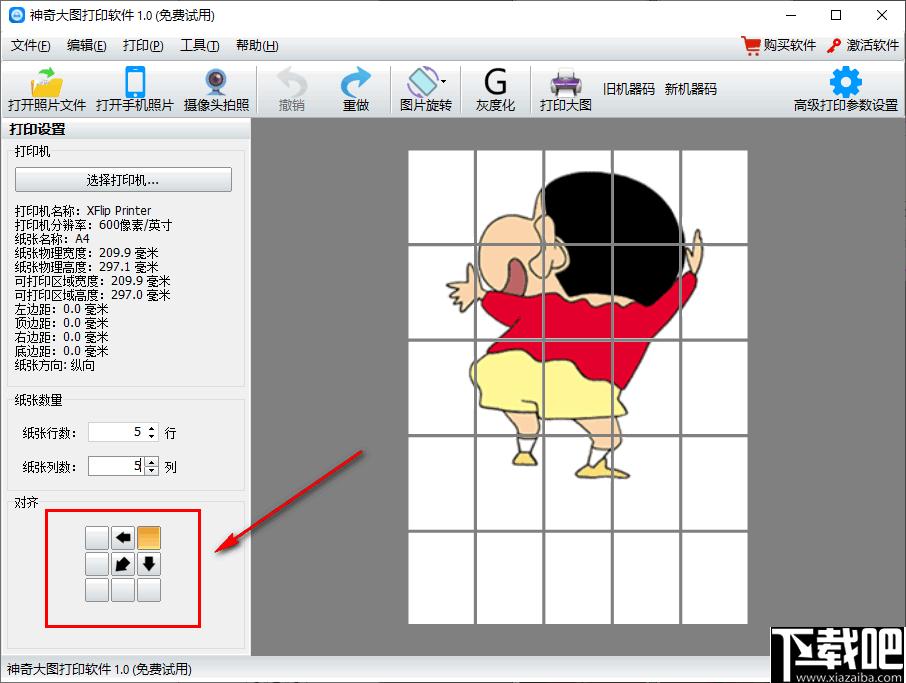This screenshot has height=683, width=906.
Task: Increase the paper row count
Action: click(151, 428)
